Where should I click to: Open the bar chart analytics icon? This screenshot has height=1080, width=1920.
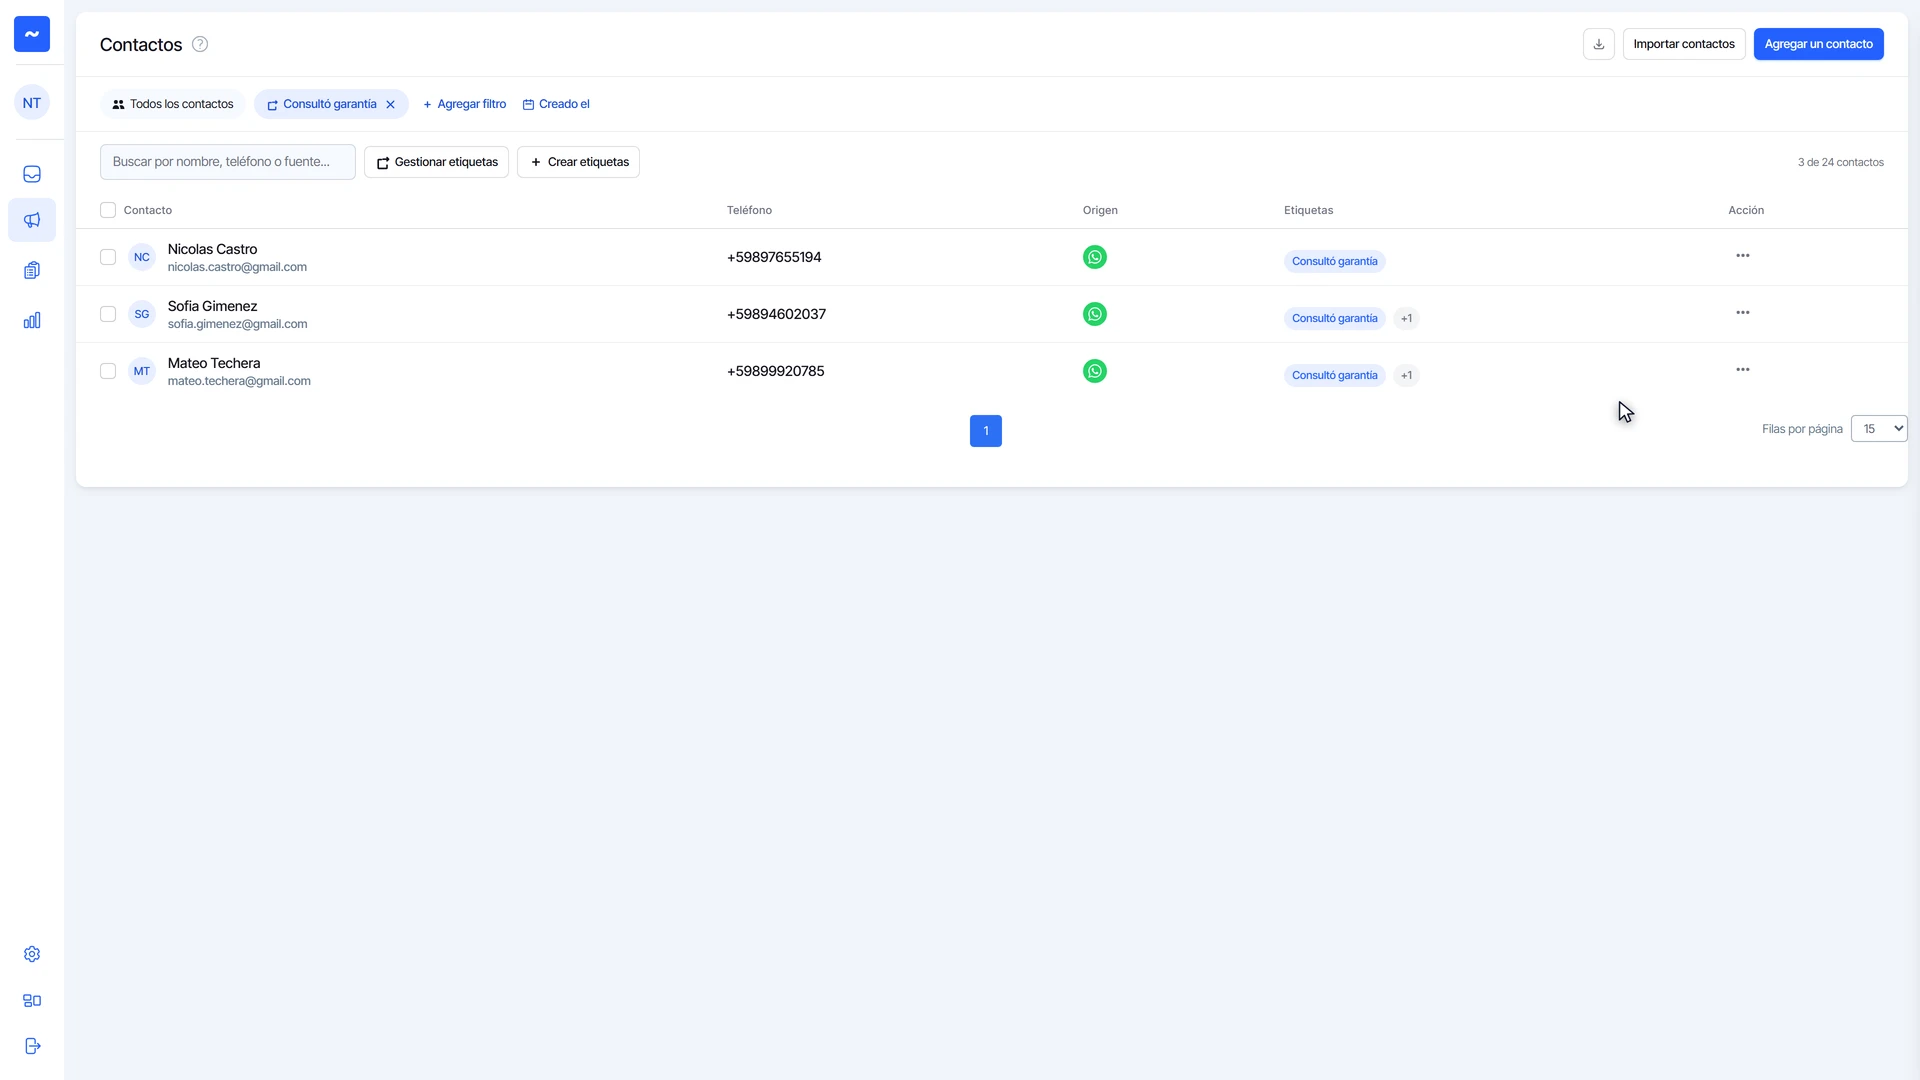[x=32, y=320]
